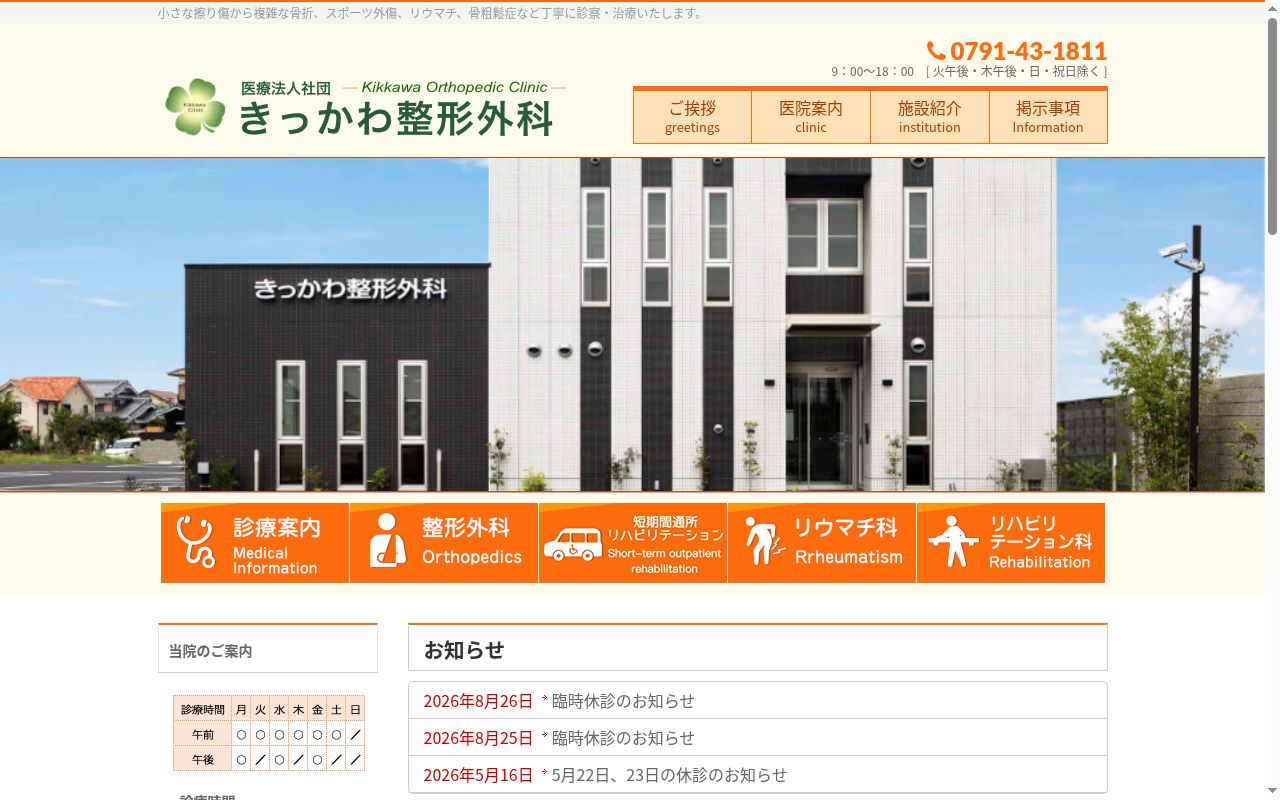Screen dimensions: 1280x800
Task: Click the back-pain figure icon on リウマチ科
Action: [x=765, y=541]
